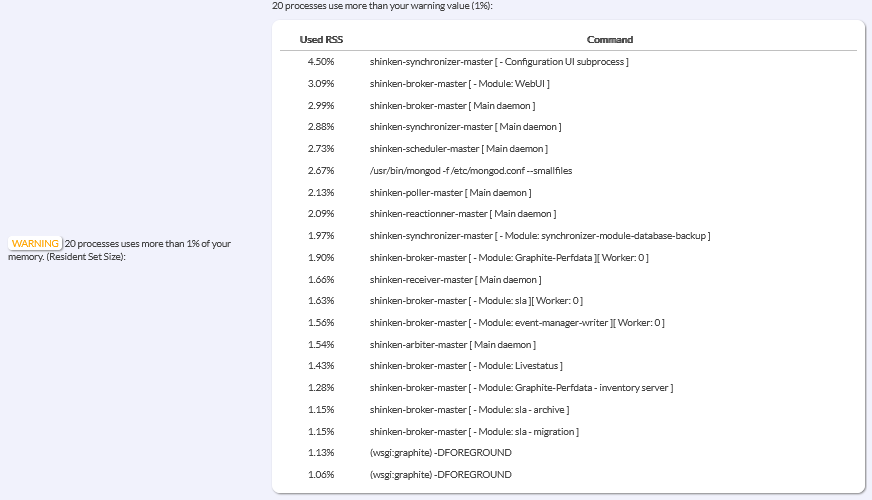The height and width of the screenshot is (500, 872).
Task: Click the shinken-arbiter-master Main daemon row
Action: pos(452,344)
